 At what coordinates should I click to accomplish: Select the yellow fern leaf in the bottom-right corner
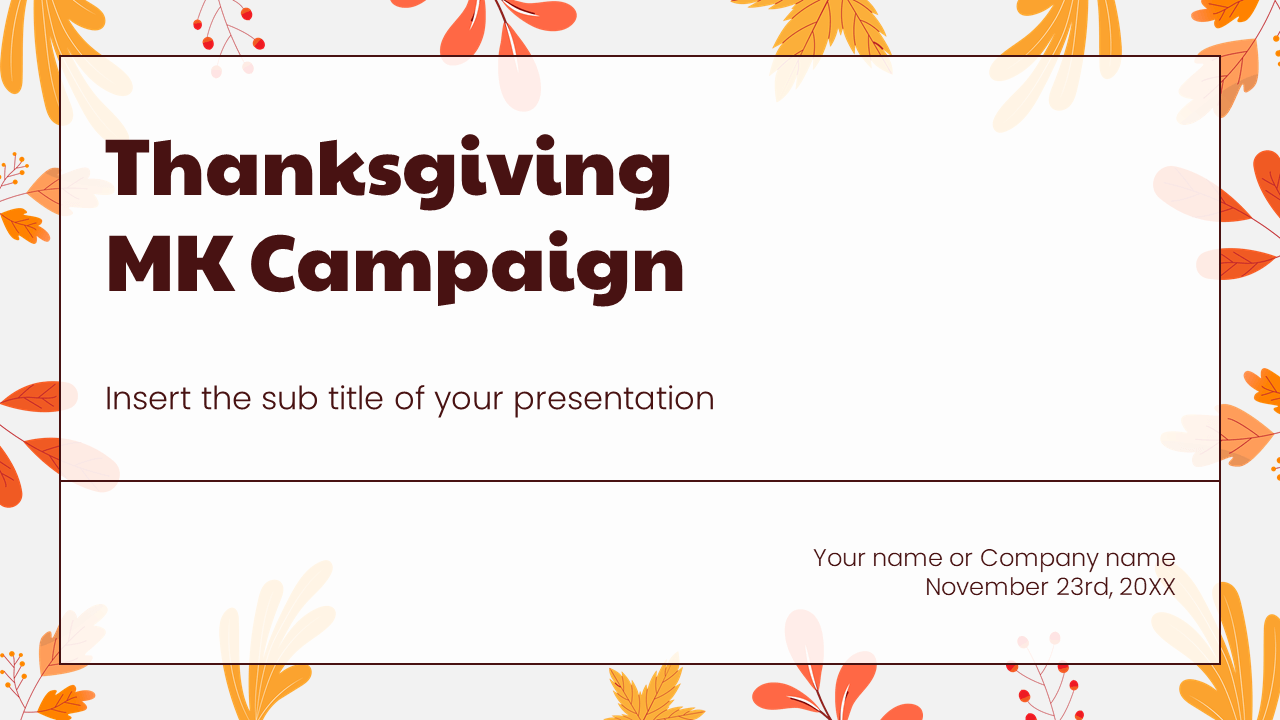click(1222, 655)
